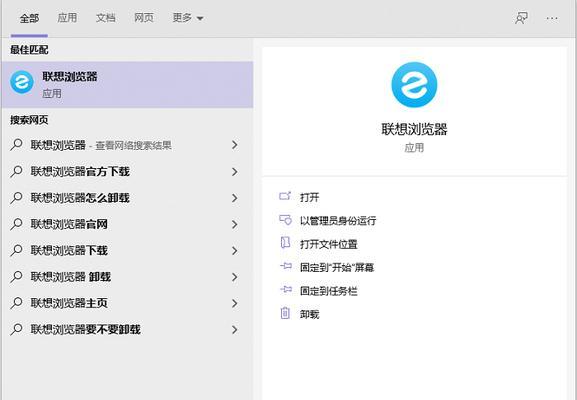Click 卸载 to uninstall the app
Screen dimensions: 577x400
point(309,314)
